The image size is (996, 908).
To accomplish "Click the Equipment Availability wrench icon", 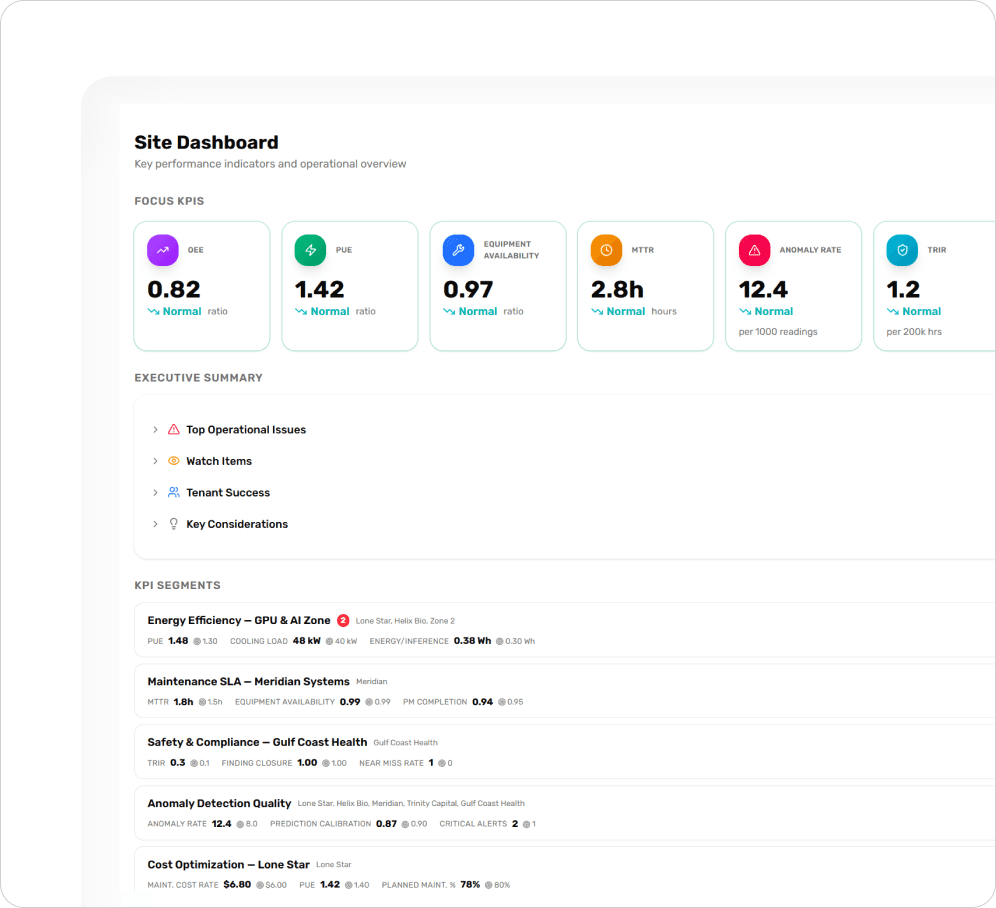I will (x=458, y=249).
